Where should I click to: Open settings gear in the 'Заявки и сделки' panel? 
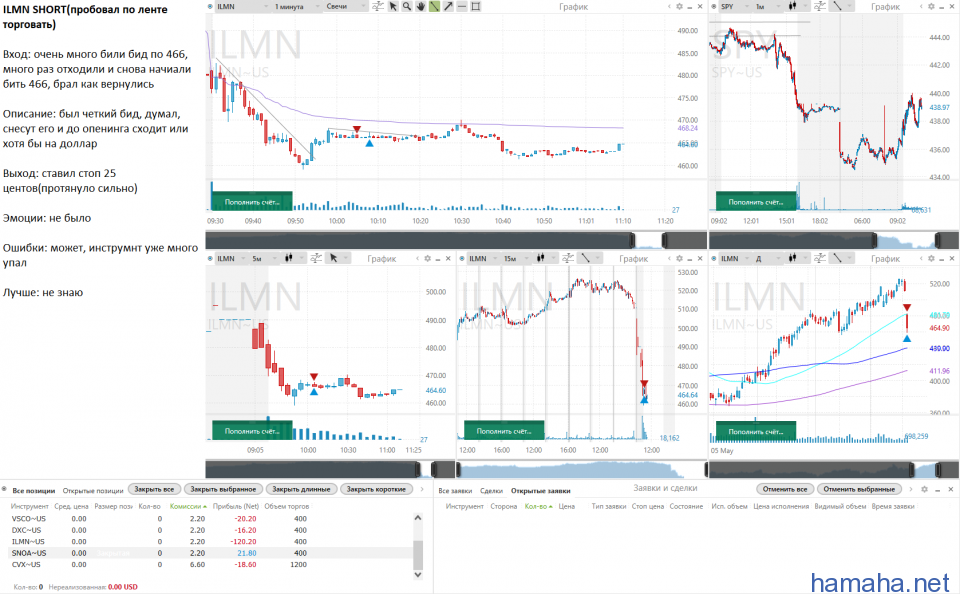(x=924, y=489)
